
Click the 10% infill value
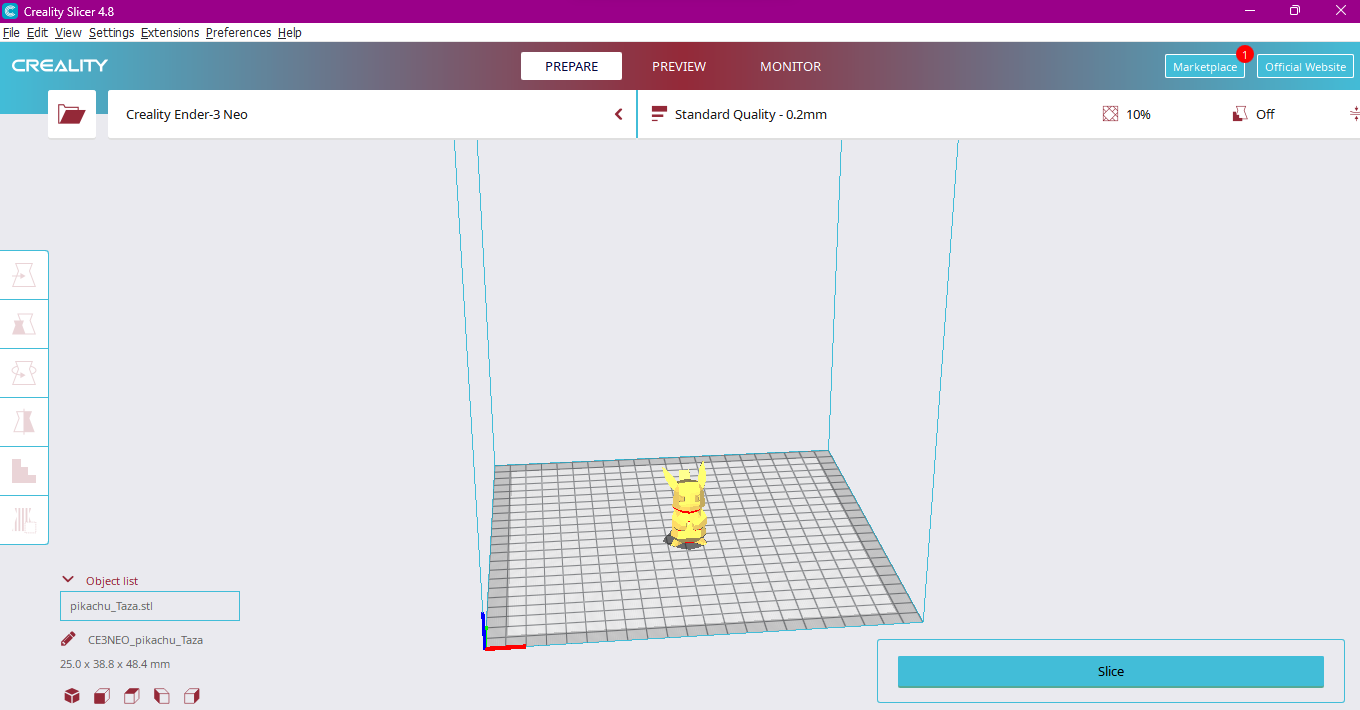[x=1138, y=114]
